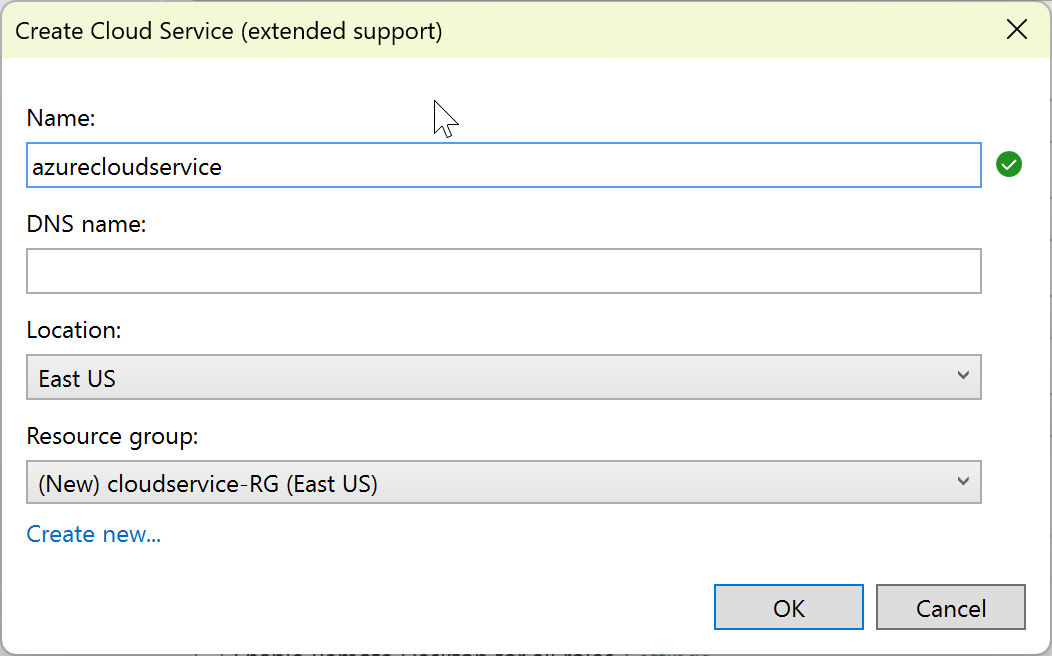
Task: Click the green name validation checkmark
Action: point(1009,164)
